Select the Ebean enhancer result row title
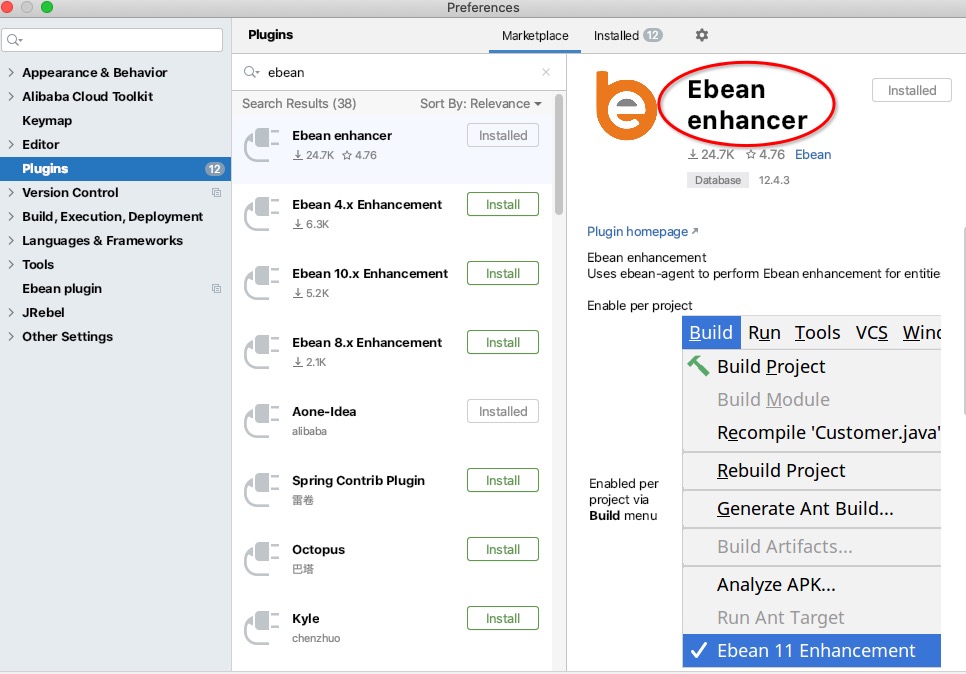Screen dimensions: 966x674 pos(342,136)
